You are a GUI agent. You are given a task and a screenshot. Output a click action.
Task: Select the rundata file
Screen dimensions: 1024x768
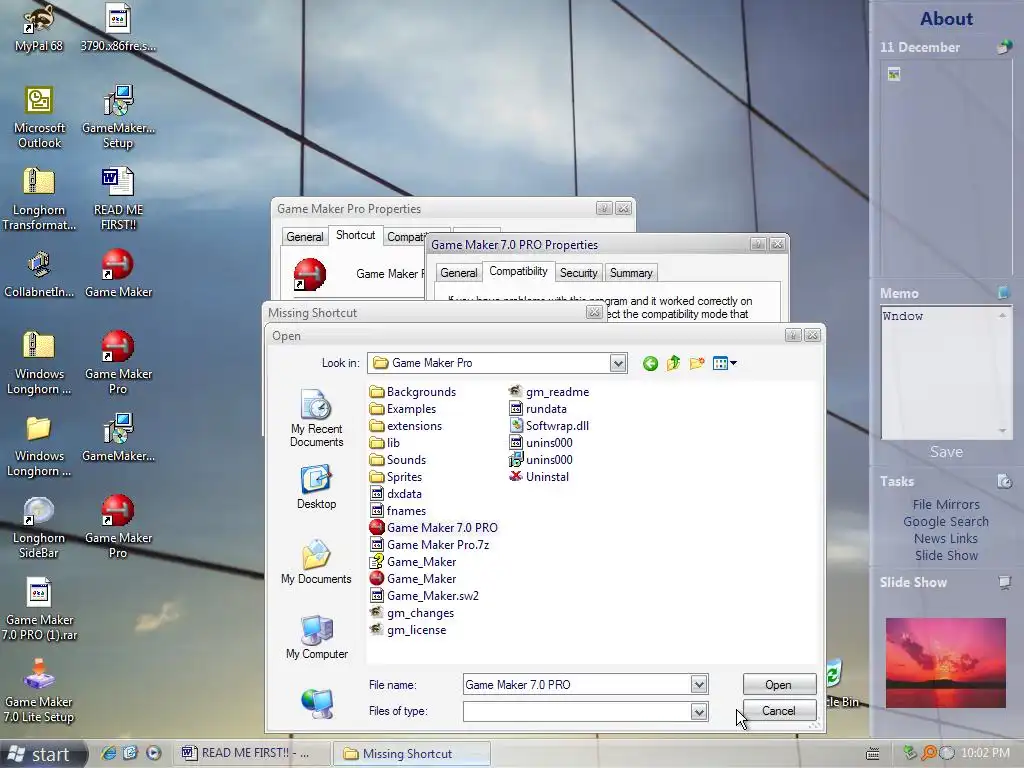[x=538, y=409]
